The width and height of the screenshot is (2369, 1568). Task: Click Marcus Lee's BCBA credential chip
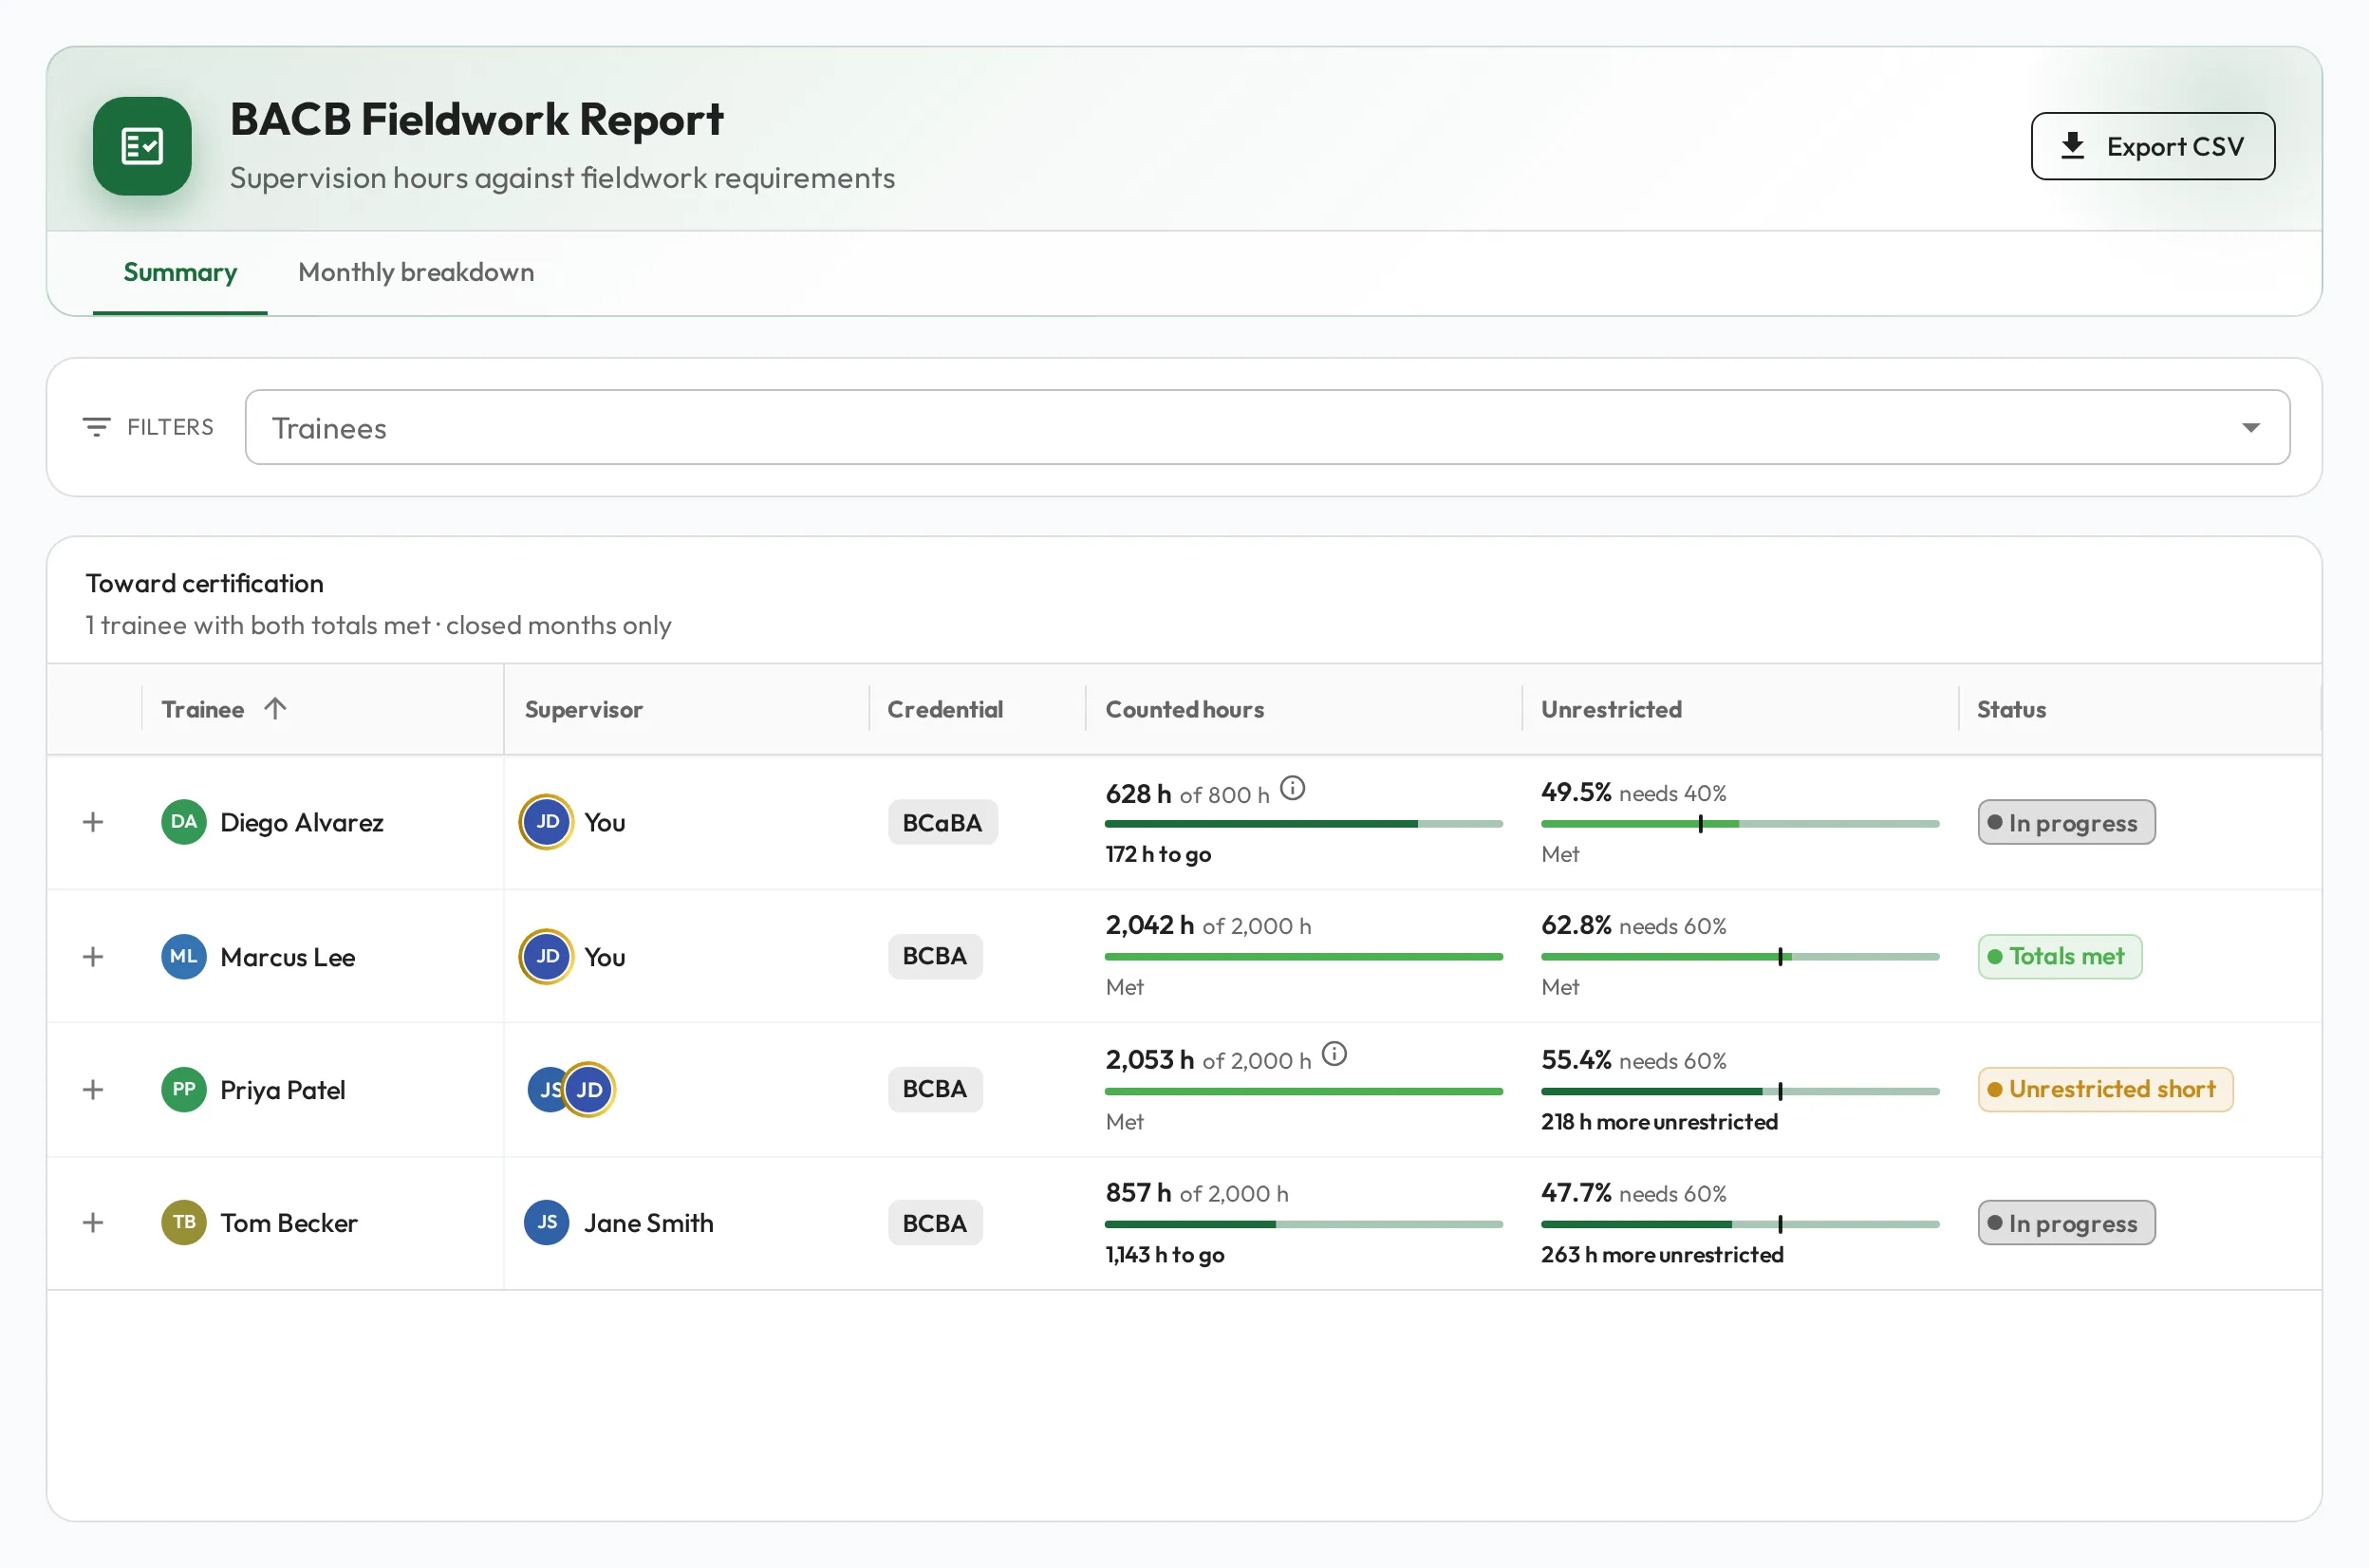(x=935, y=957)
